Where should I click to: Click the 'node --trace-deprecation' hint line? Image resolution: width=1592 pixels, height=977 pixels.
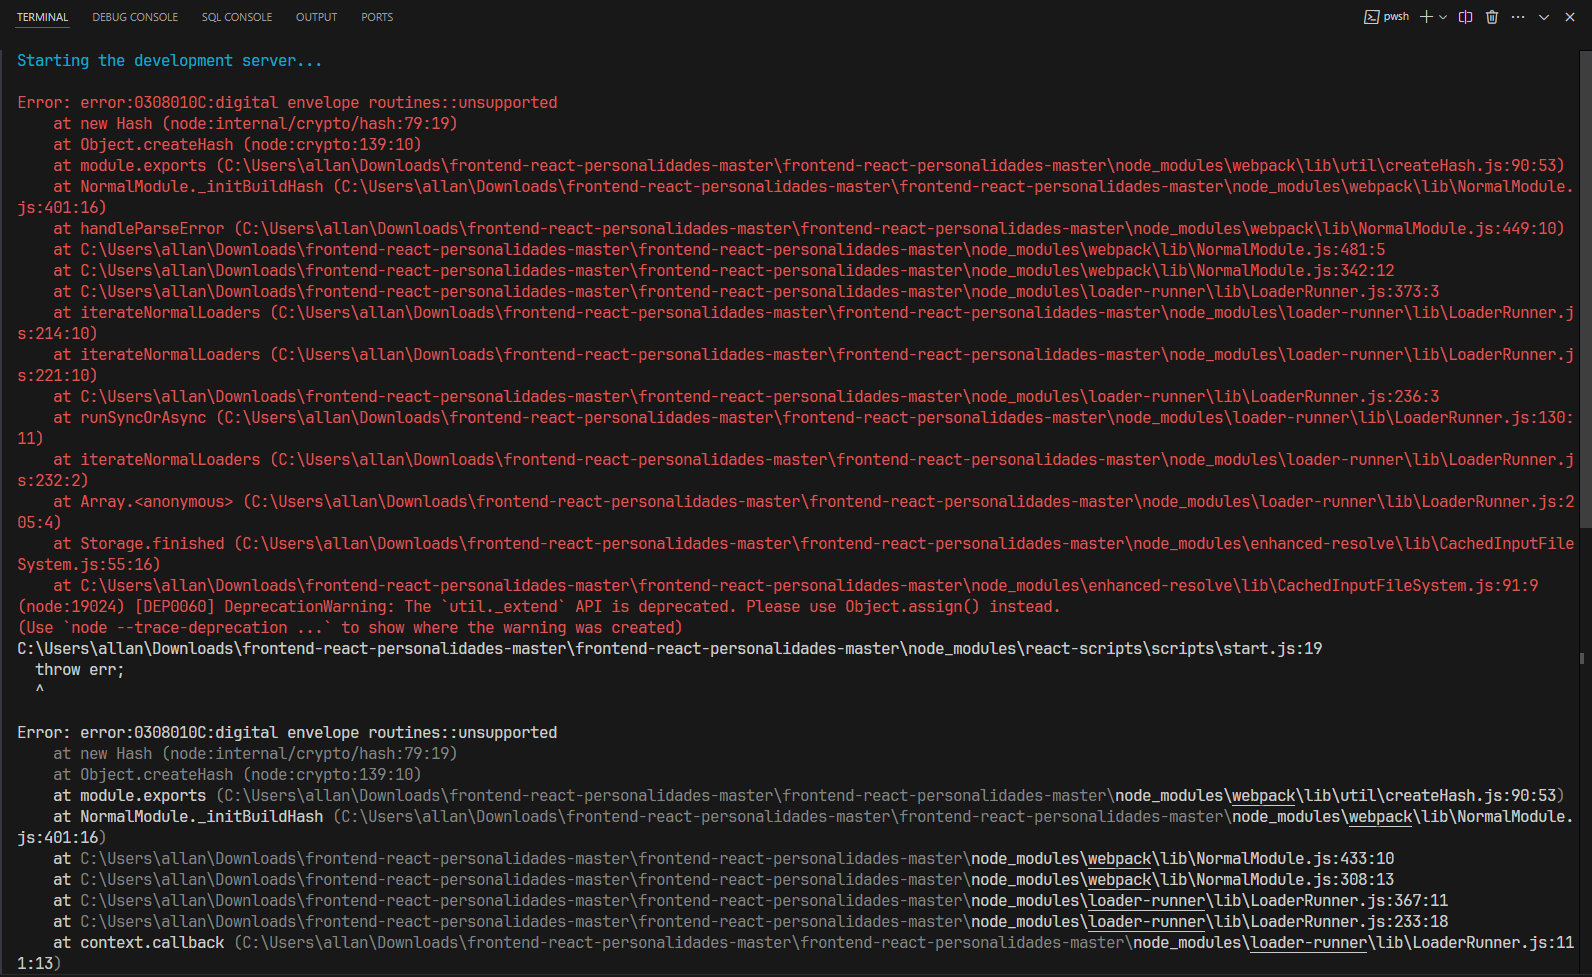(350, 628)
